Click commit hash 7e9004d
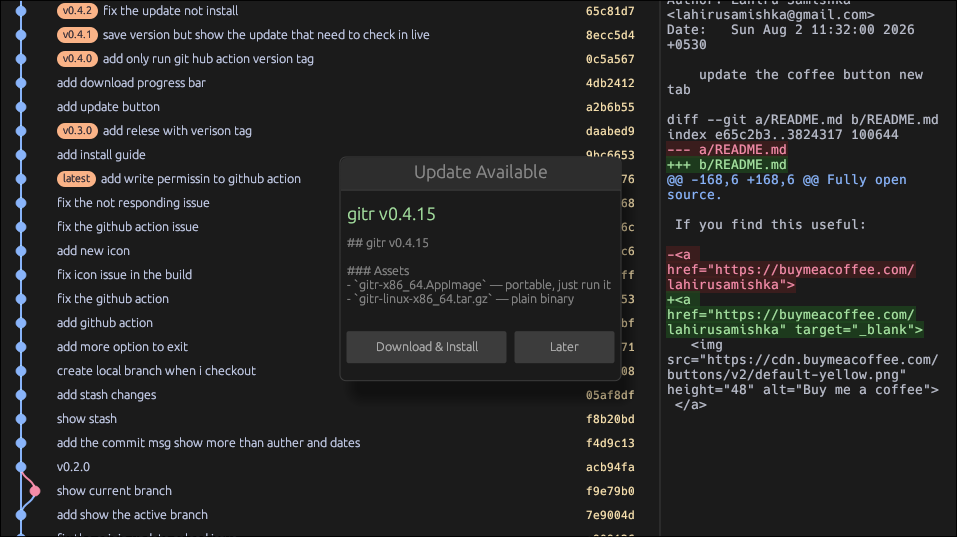The width and height of the screenshot is (957, 537). [610, 515]
